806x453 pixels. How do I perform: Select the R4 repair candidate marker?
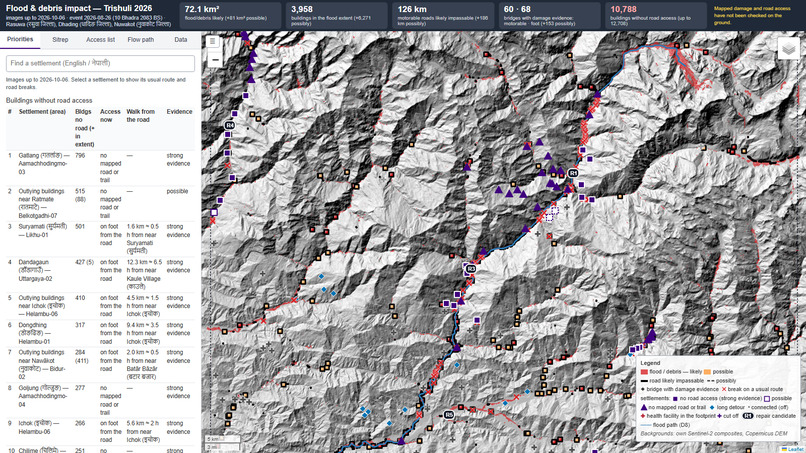230,125
